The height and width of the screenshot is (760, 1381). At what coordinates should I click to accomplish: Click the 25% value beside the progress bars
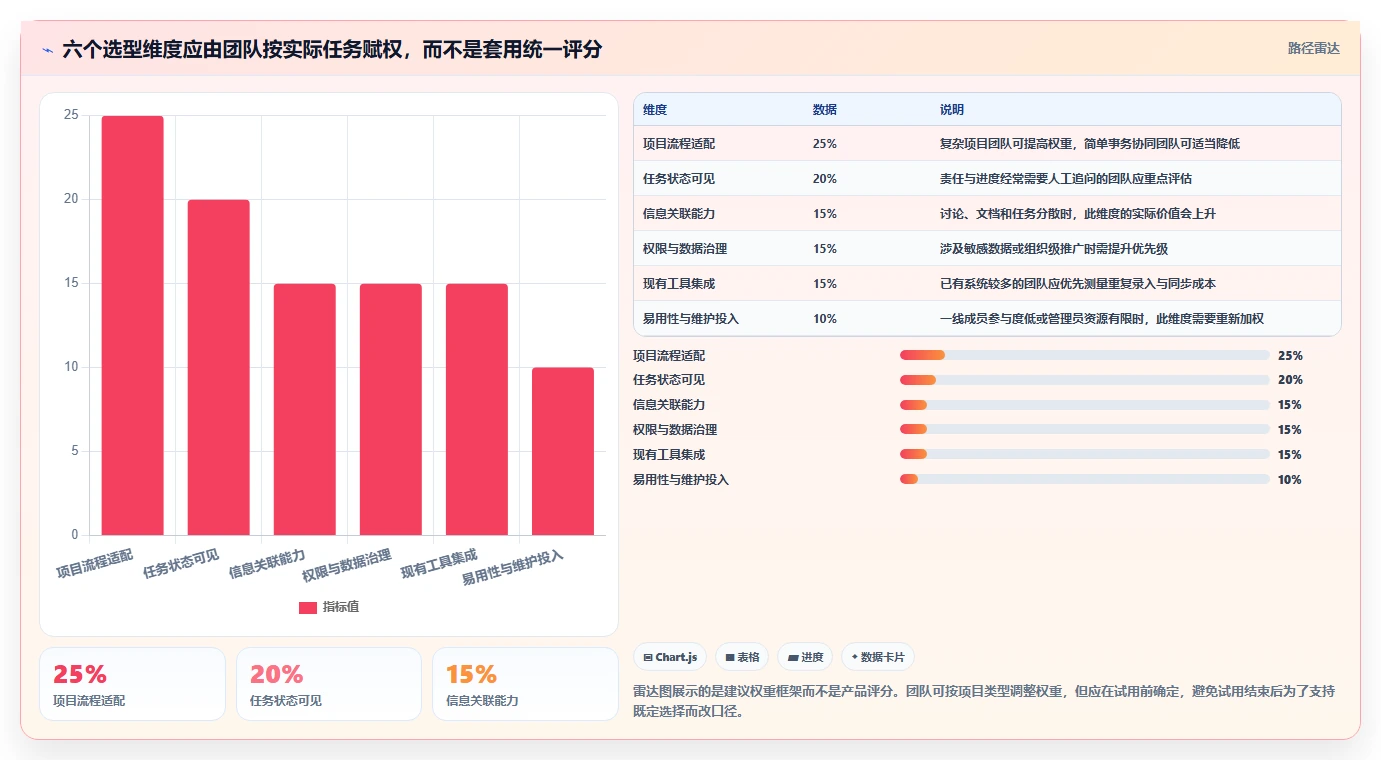click(x=1290, y=355)
